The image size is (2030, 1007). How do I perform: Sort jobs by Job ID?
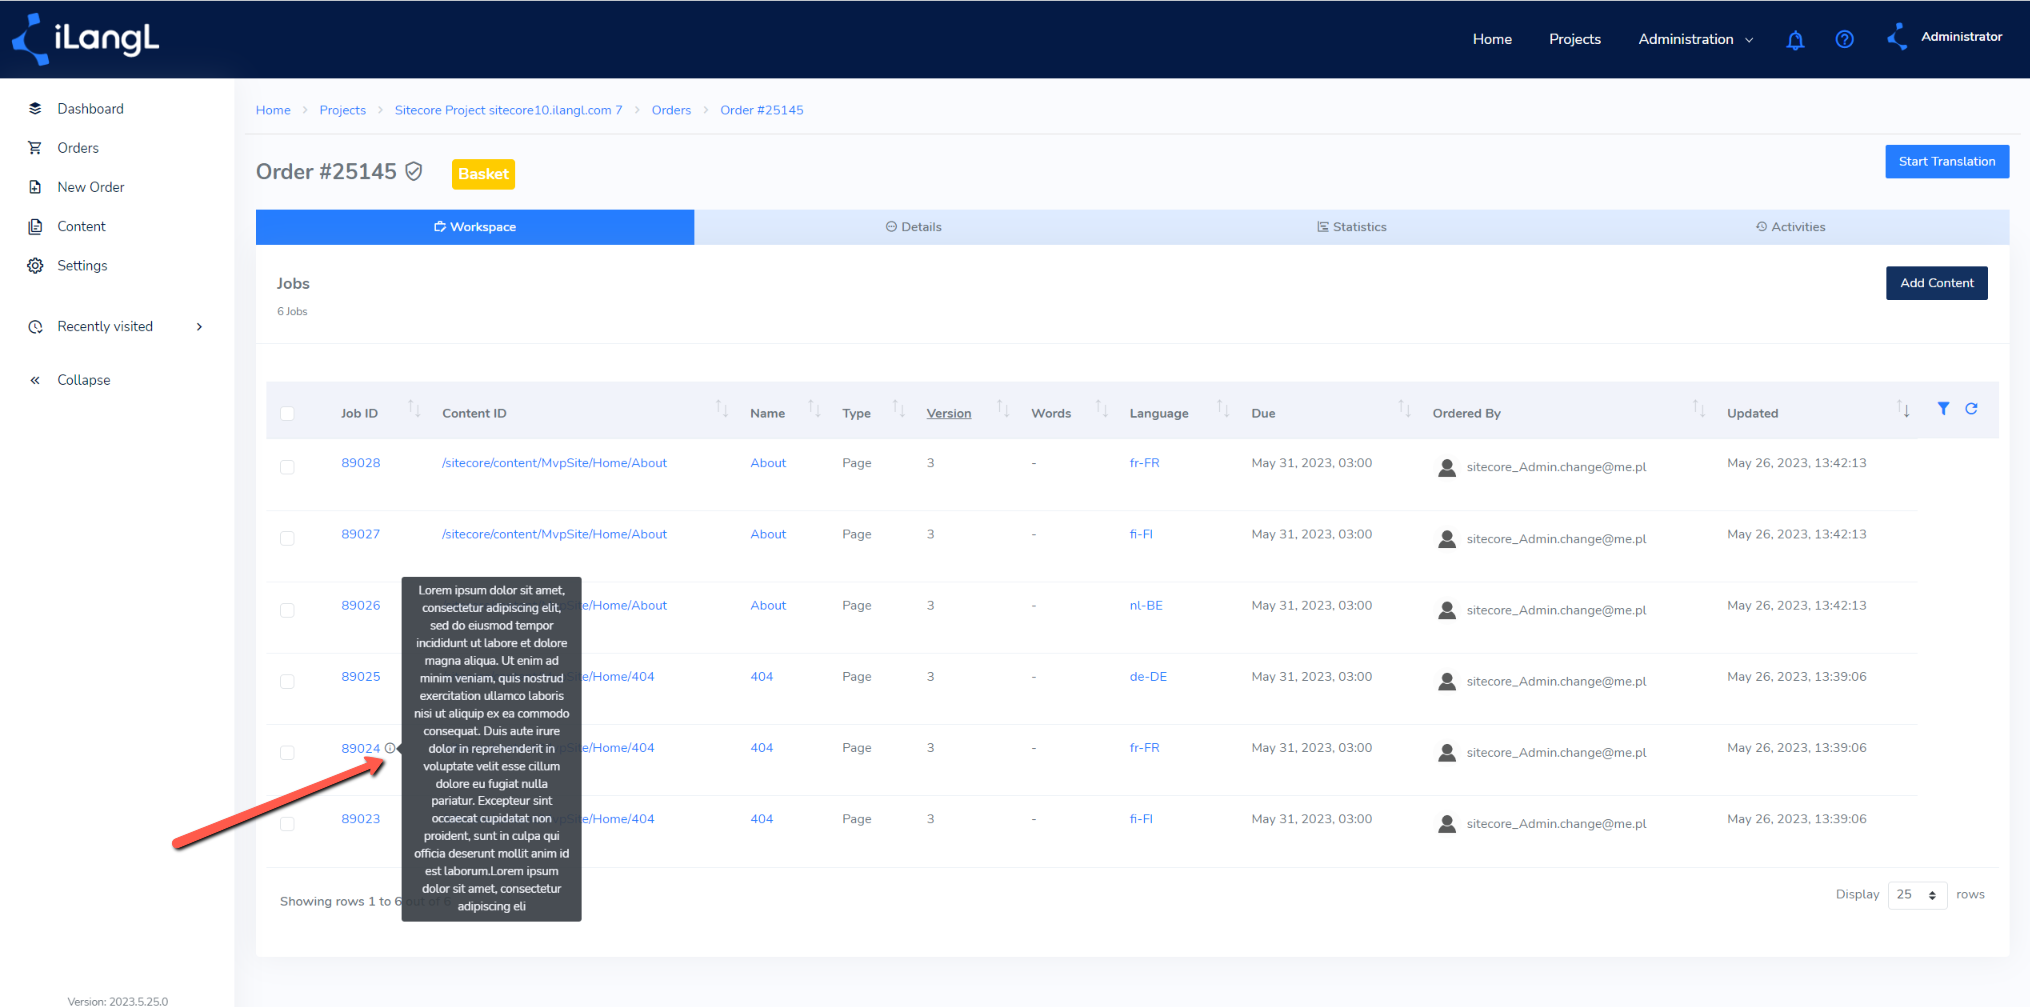[x=414, y=408]
